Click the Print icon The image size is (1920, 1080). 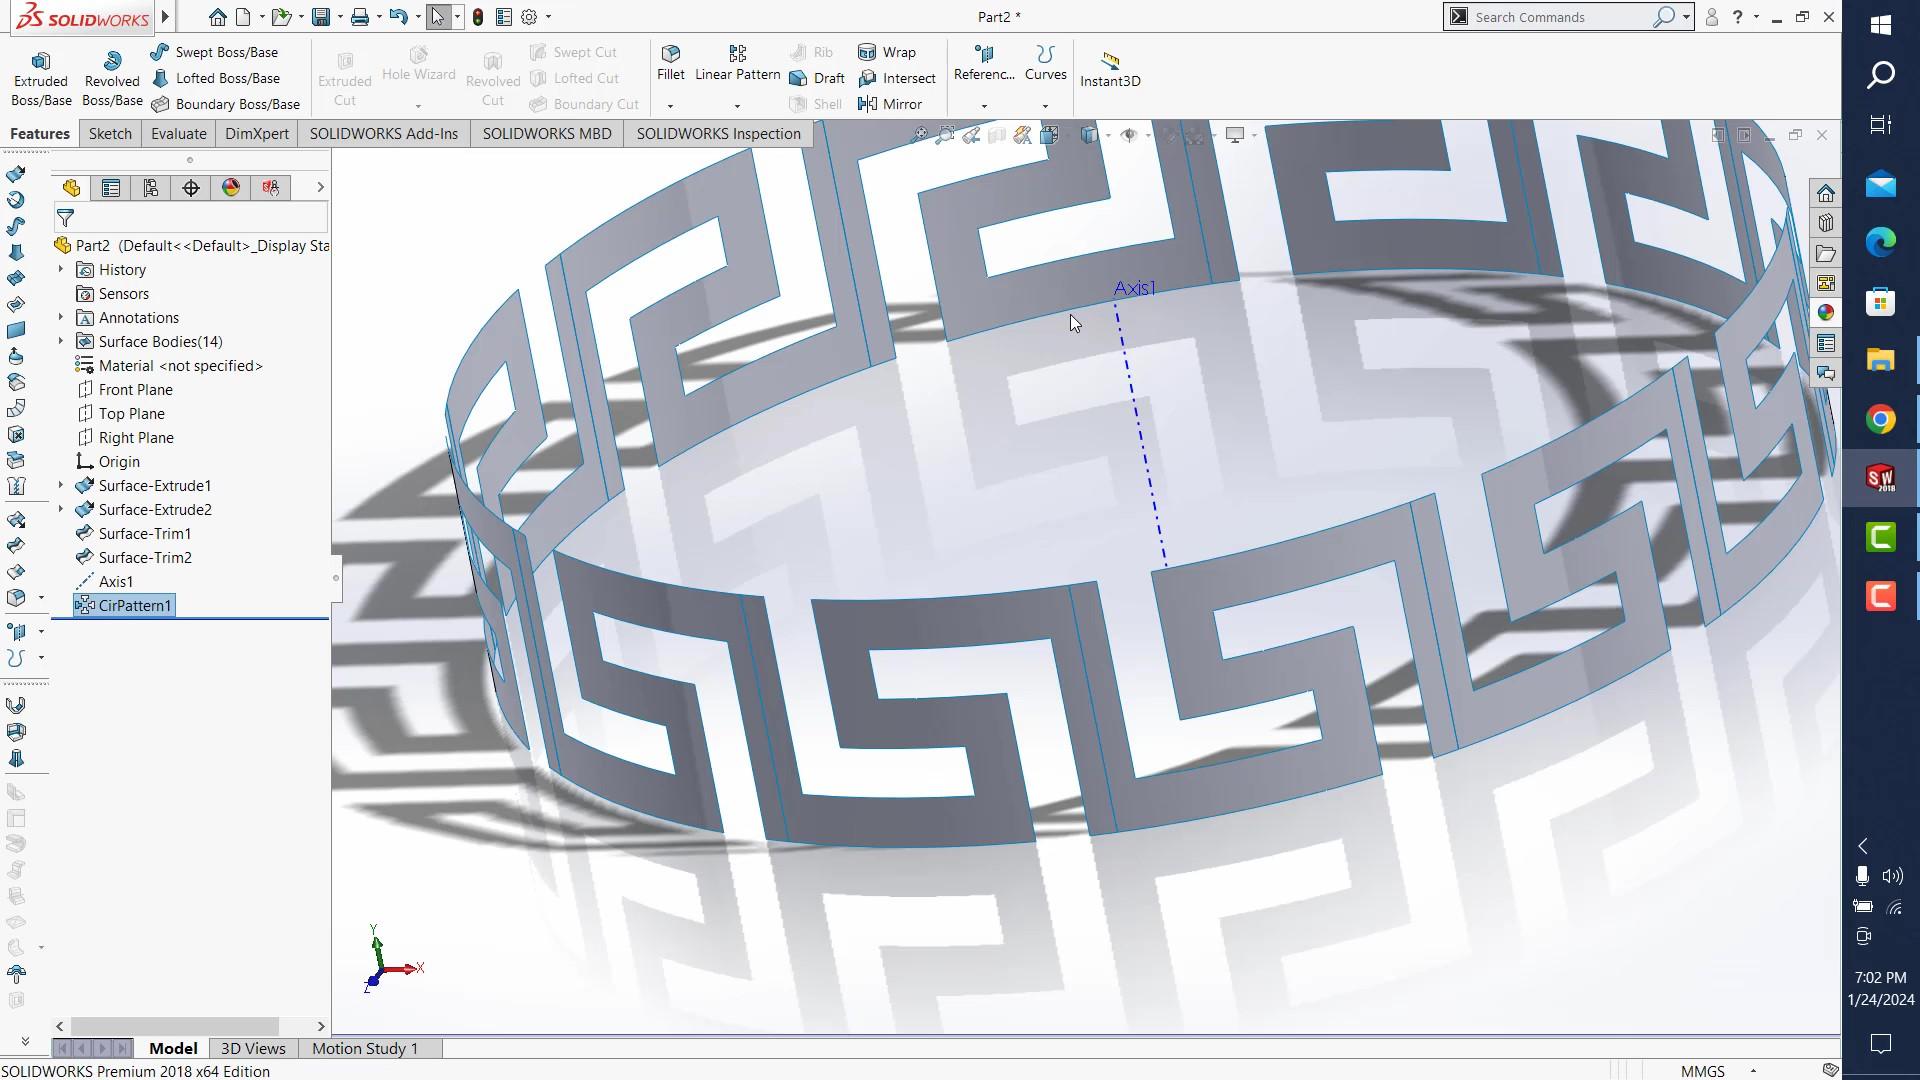[x=360, y=17]
